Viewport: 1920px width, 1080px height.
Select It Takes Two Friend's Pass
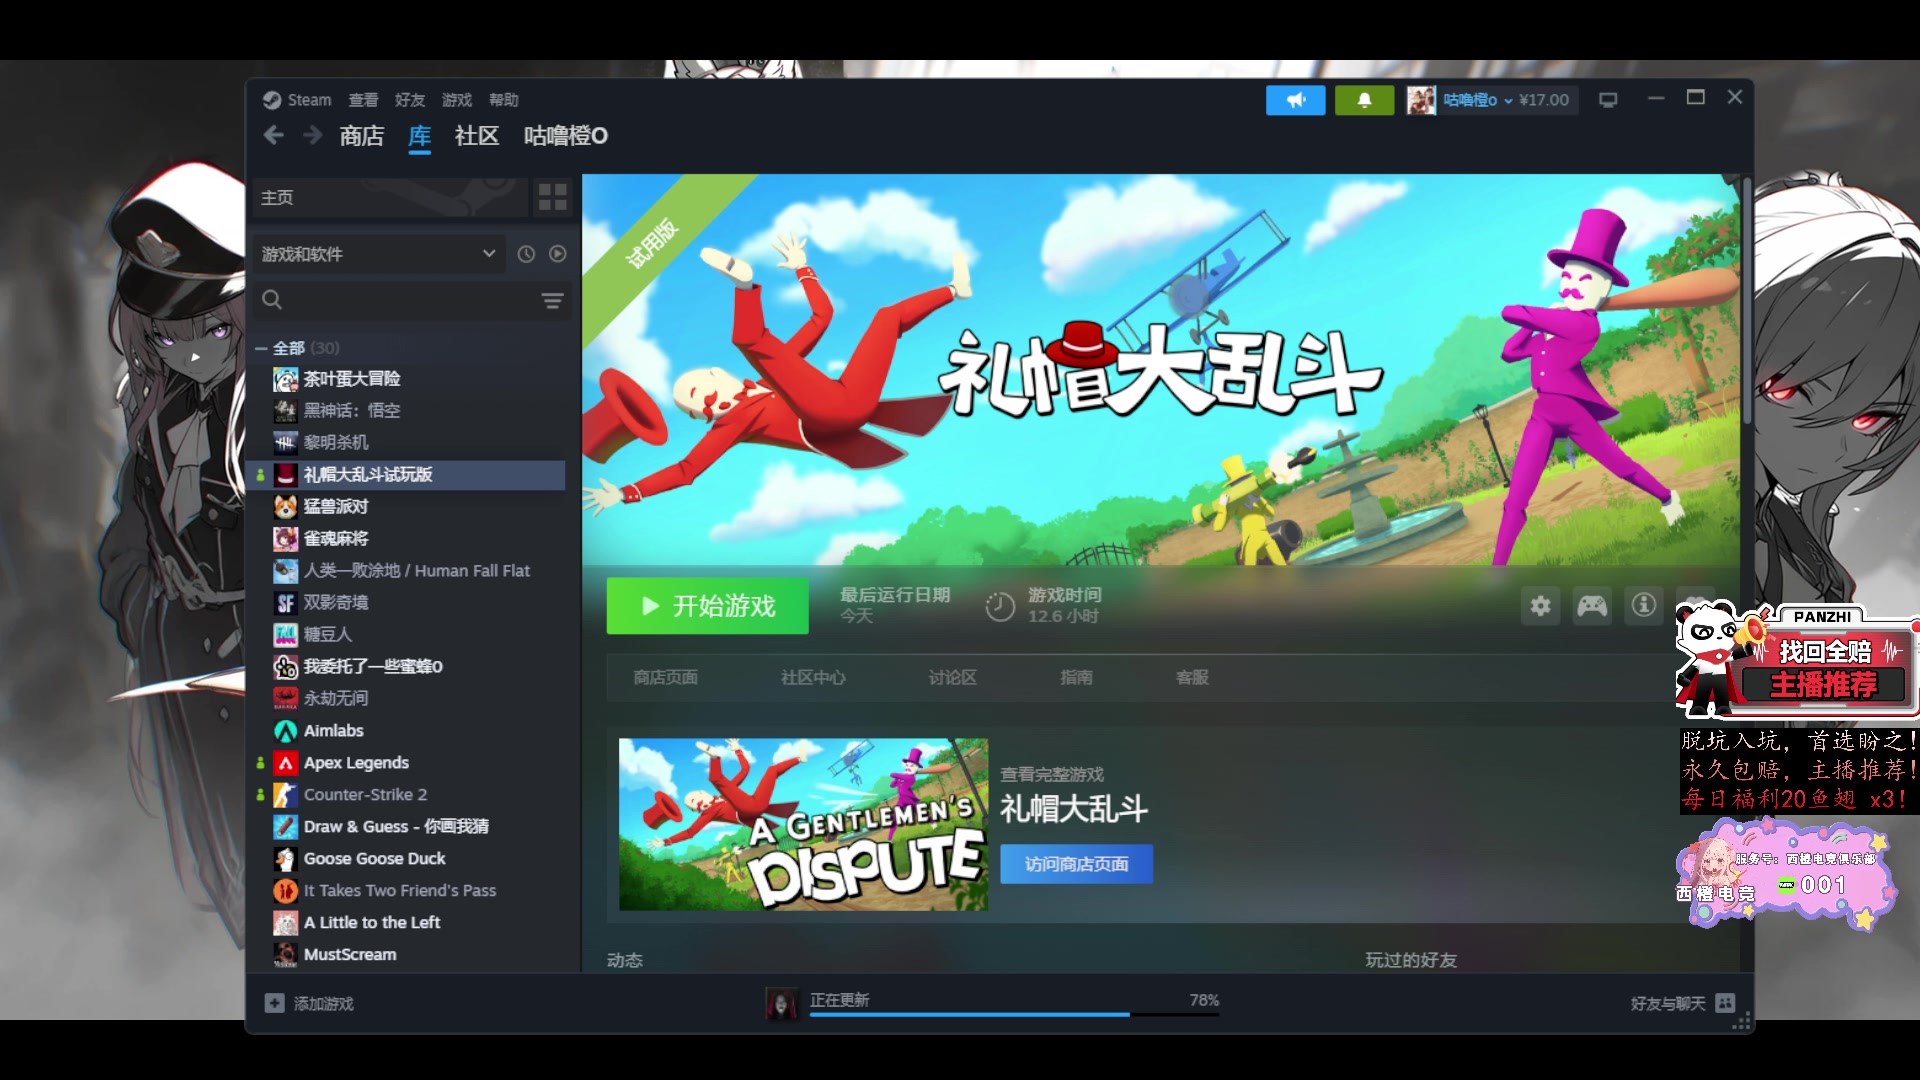[x=400, y=891]
